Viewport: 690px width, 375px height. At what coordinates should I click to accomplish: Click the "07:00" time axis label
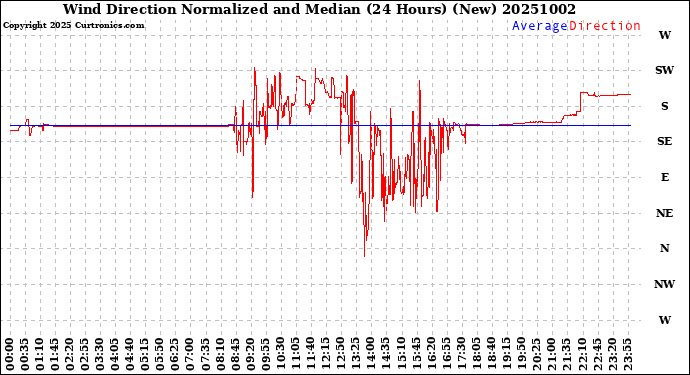point(190,354)
